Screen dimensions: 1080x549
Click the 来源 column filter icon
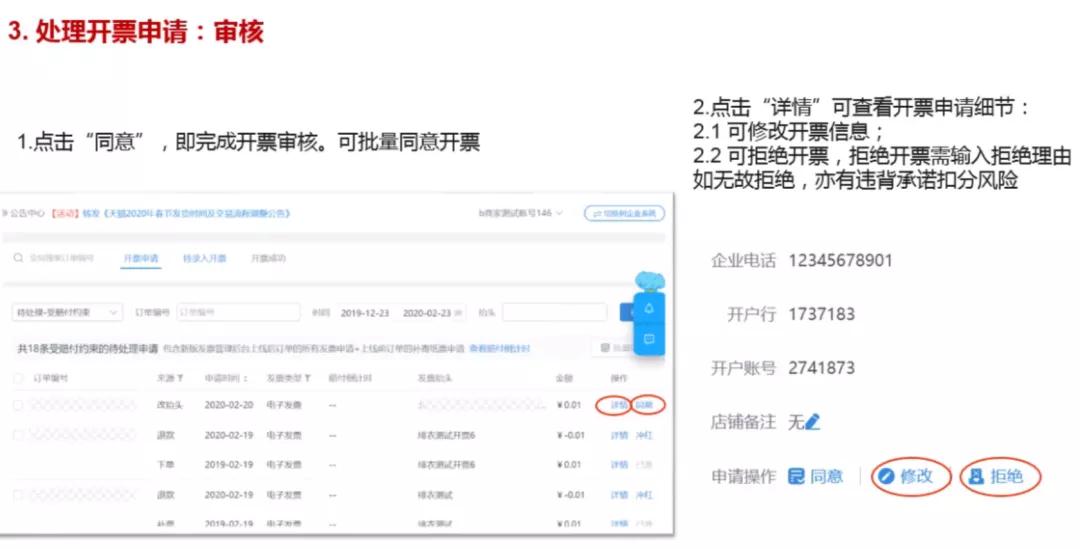180,378
